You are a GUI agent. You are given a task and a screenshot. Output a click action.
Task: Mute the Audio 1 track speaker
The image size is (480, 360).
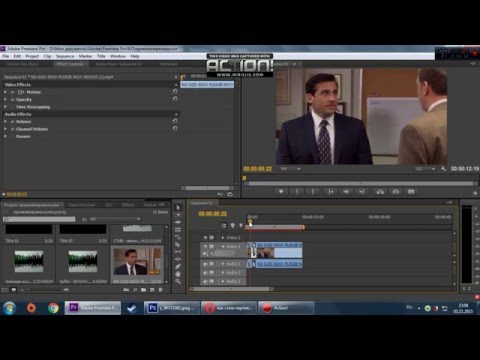tap(205, 264)
